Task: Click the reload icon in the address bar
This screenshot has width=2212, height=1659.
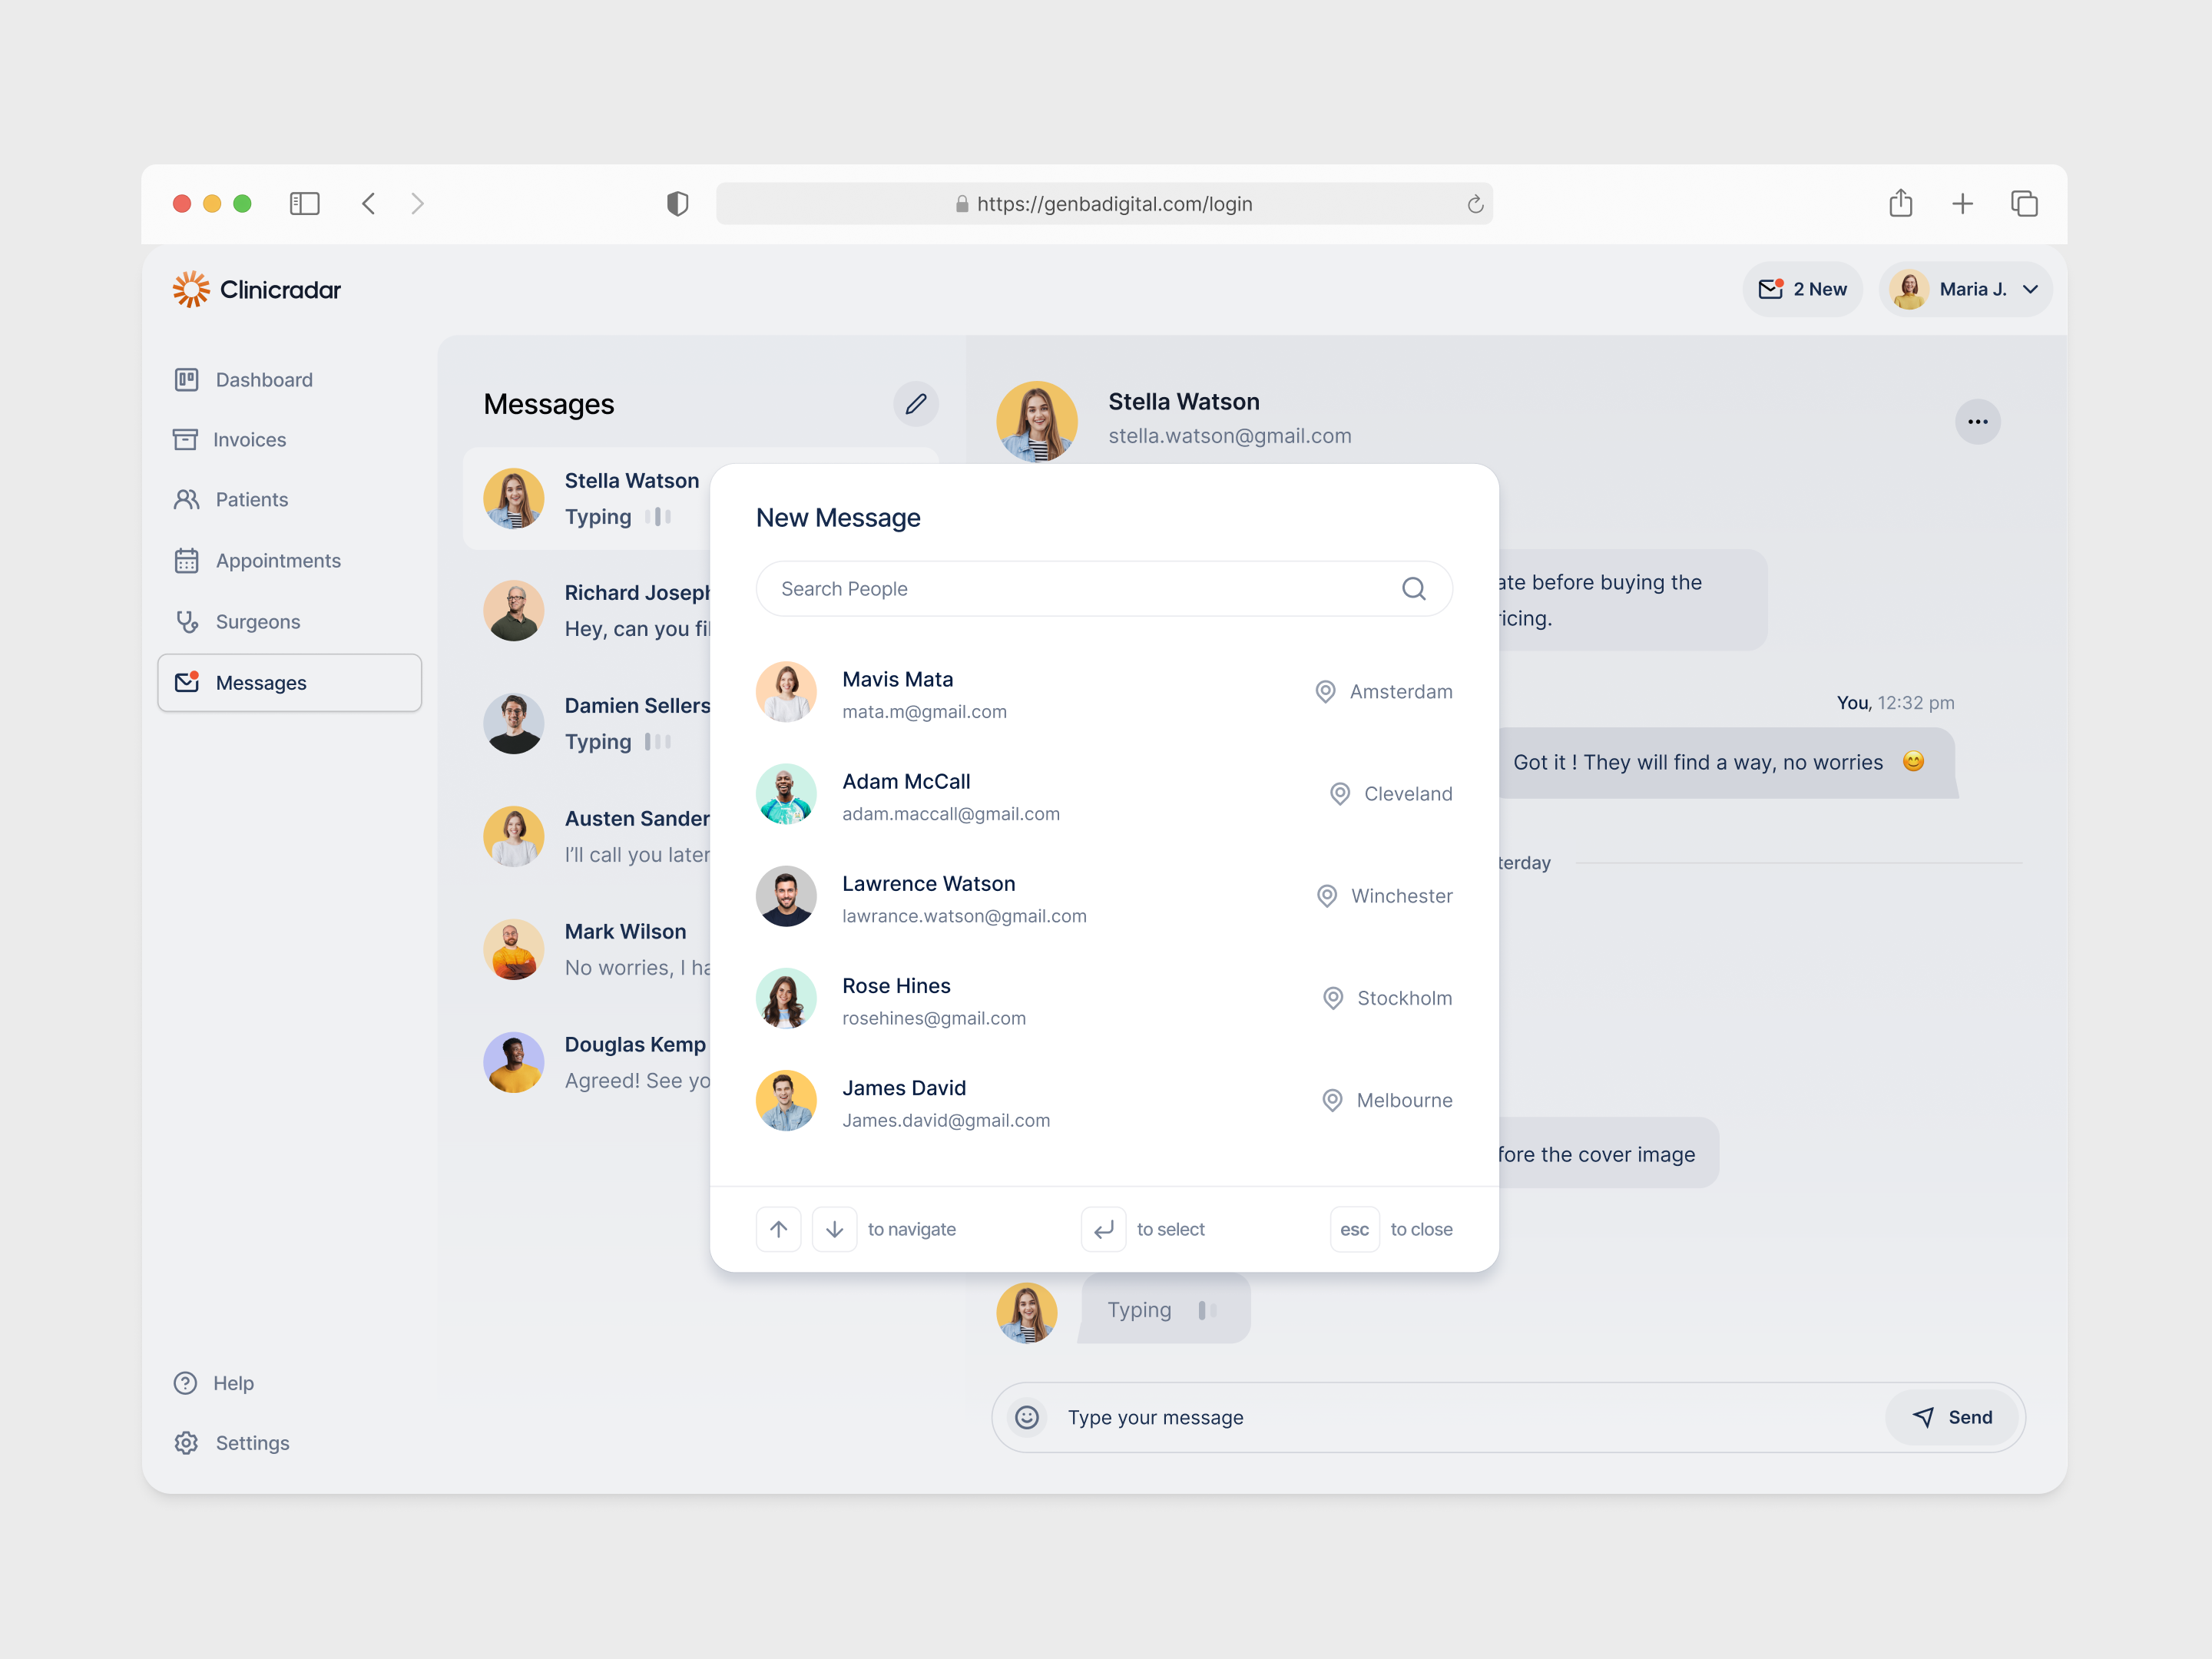Action: click(x=1475, y=203)
